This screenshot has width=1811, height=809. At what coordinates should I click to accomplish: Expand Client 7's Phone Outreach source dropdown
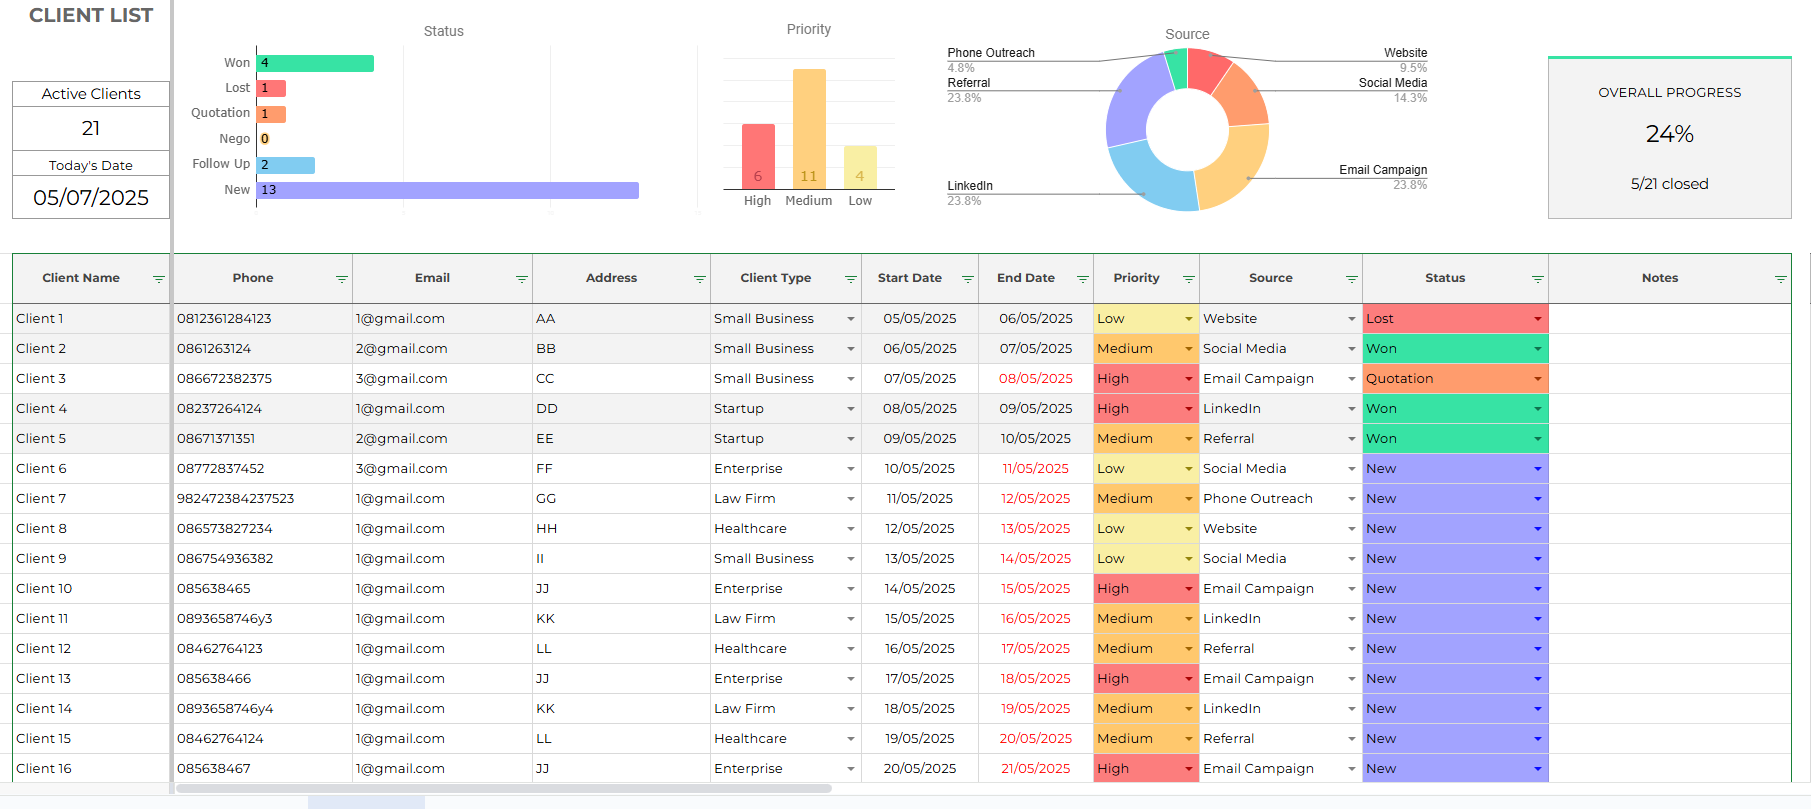pyautogui.click(x=1351, y=499)
